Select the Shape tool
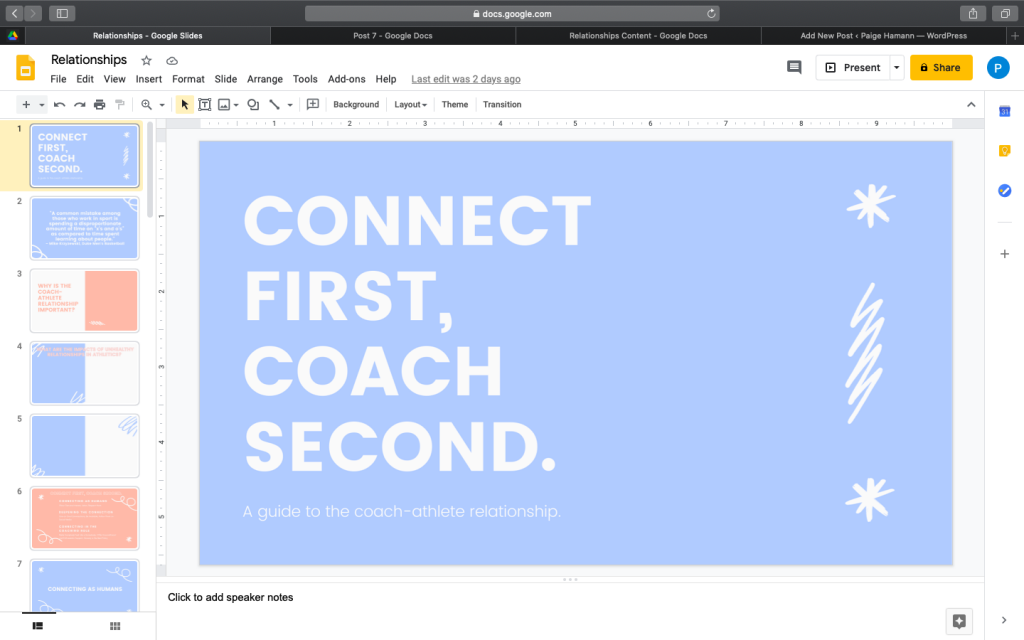This screenshot has height=640, width=1024. tap(253, 104)
